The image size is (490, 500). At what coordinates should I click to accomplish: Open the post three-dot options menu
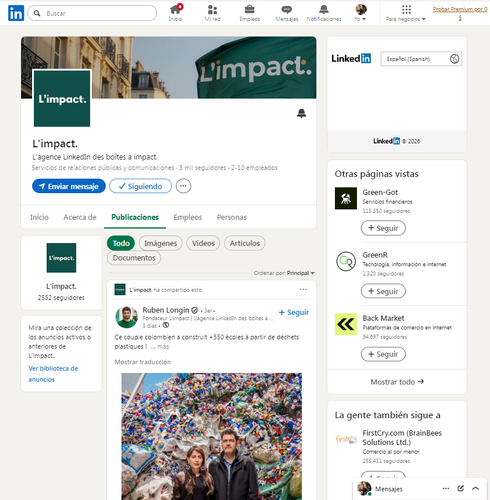click(303, 289)
